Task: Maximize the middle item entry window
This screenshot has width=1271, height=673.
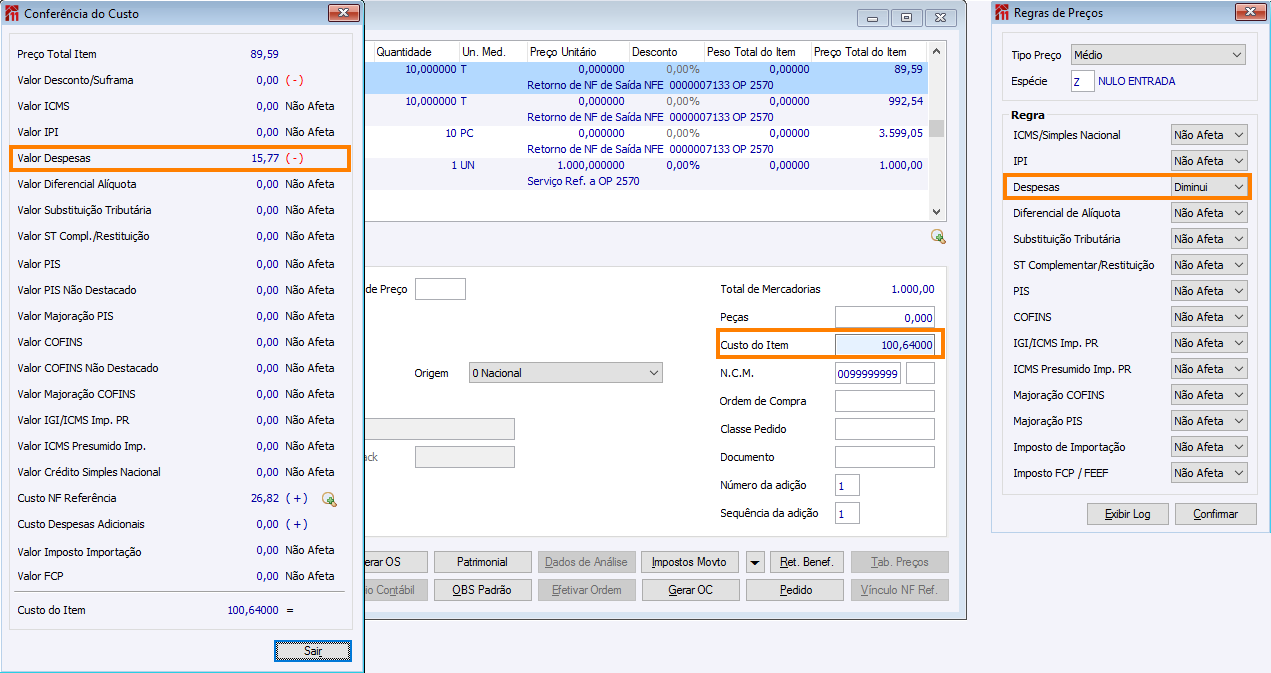Action: (907, 17)
